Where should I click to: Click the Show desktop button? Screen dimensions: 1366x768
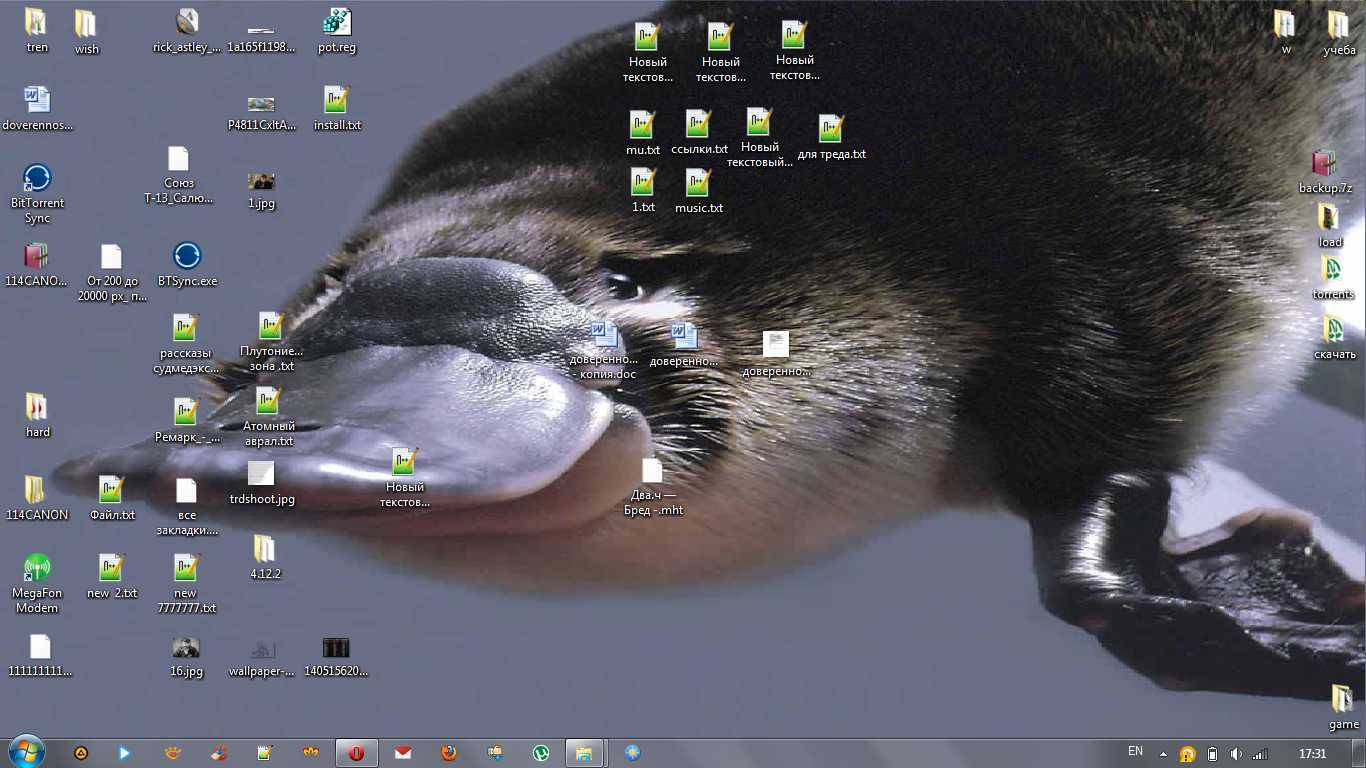(x=1359, y=754)
